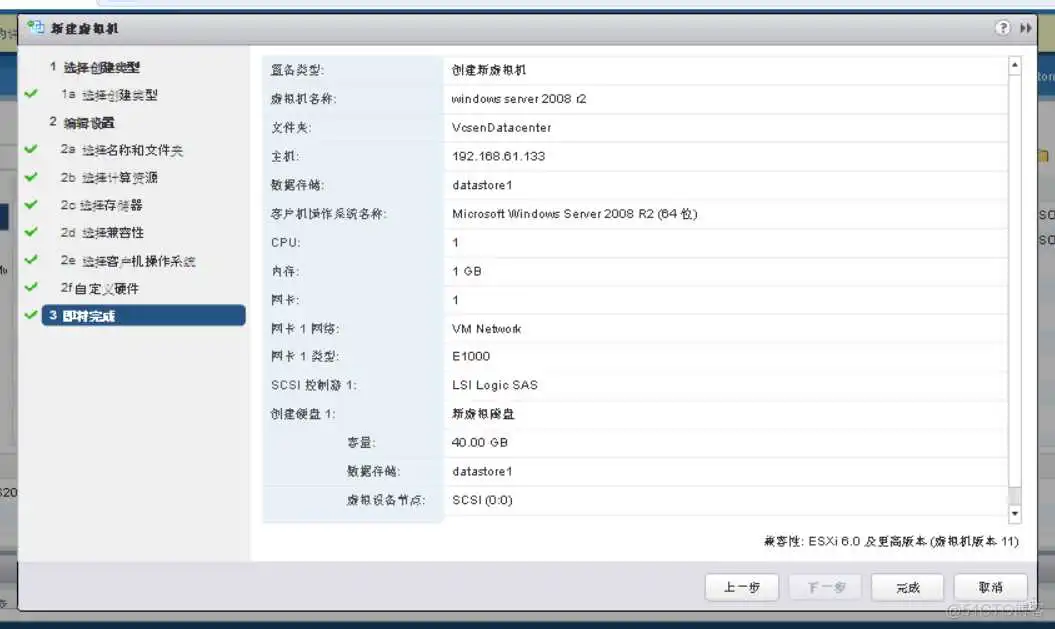This screenshot has width=1055, height=629.
Task: Open step 2e 选择客户机操作系统
Action: pyautogui.click(x=128, y=261)
